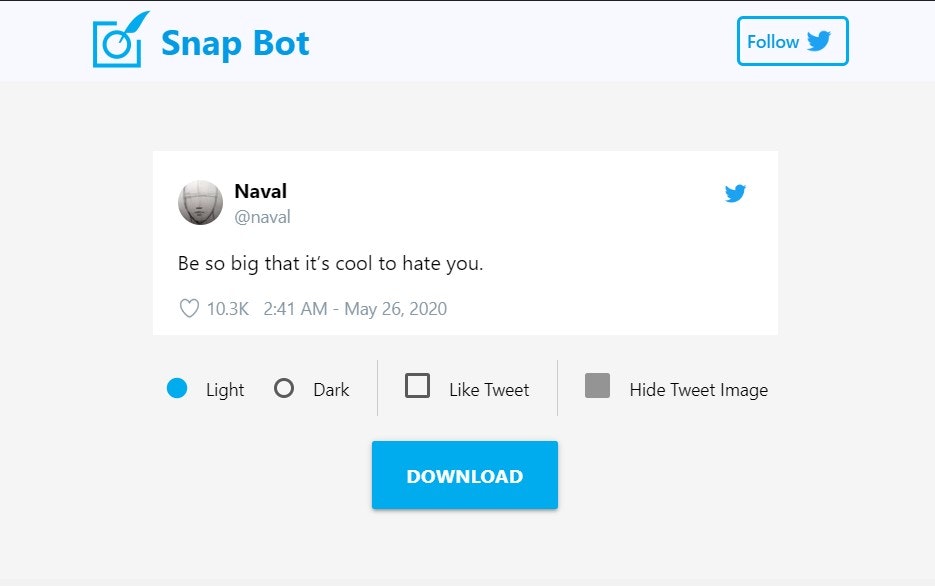
Task: Click the Snap Bot logo icon
Action: [120, 40]
